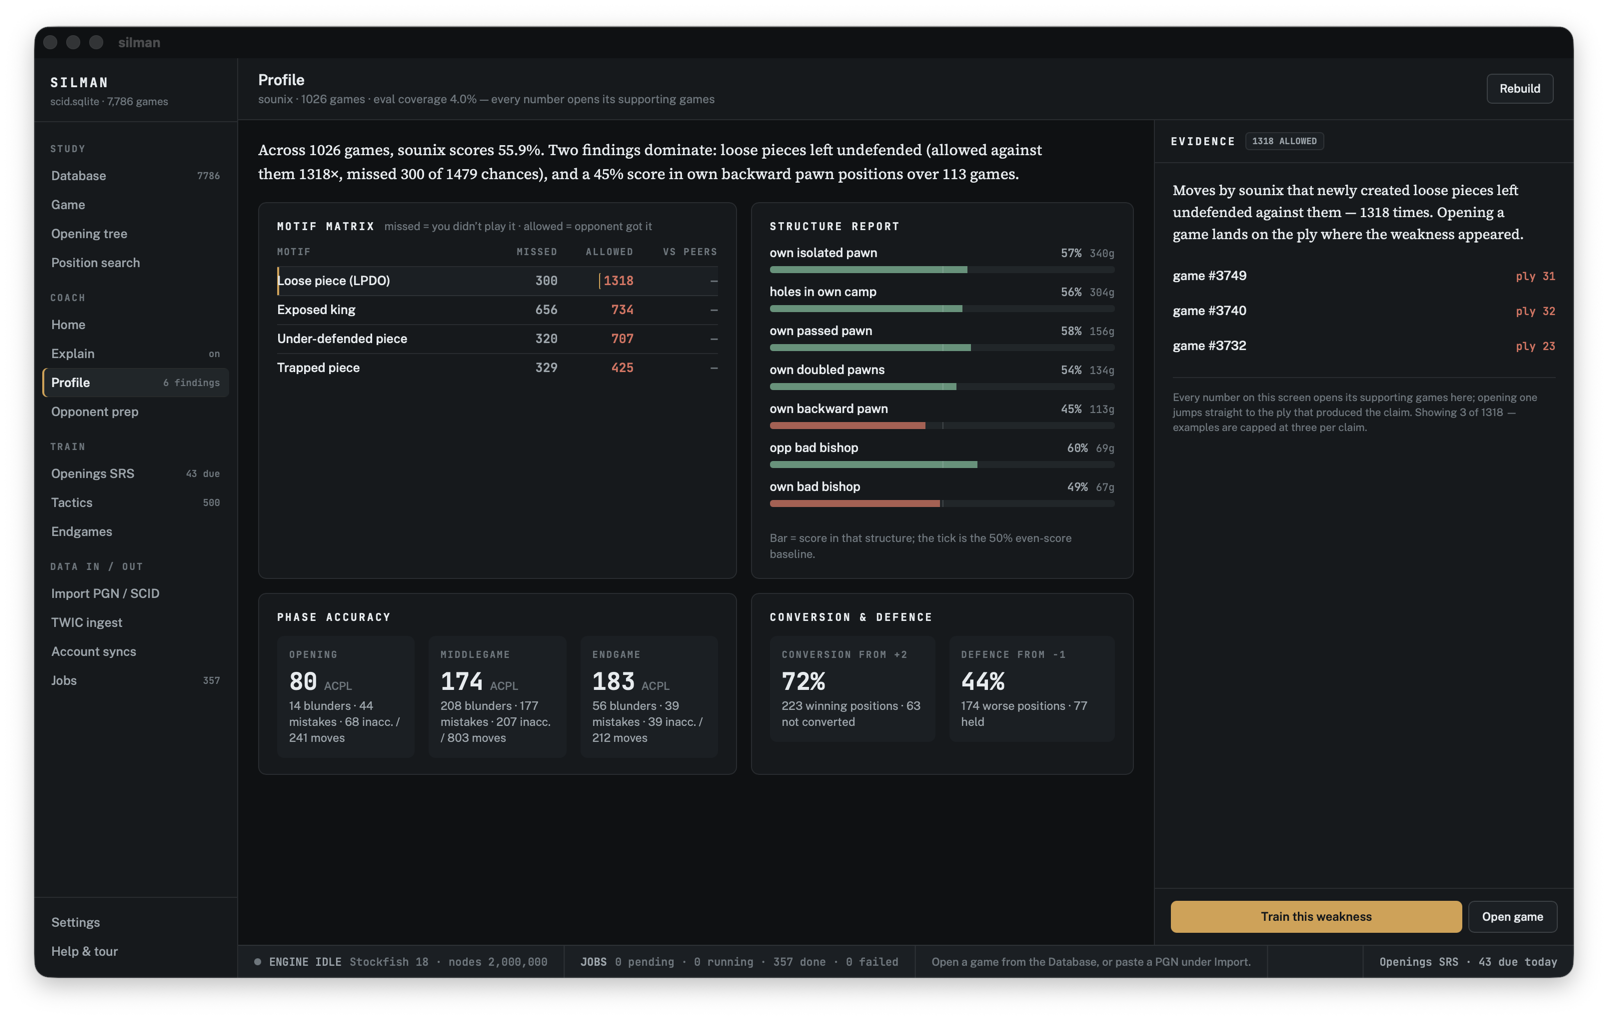
Task: Click the 1318 ALLOWED evidence badge
Action: (1284, 142)
